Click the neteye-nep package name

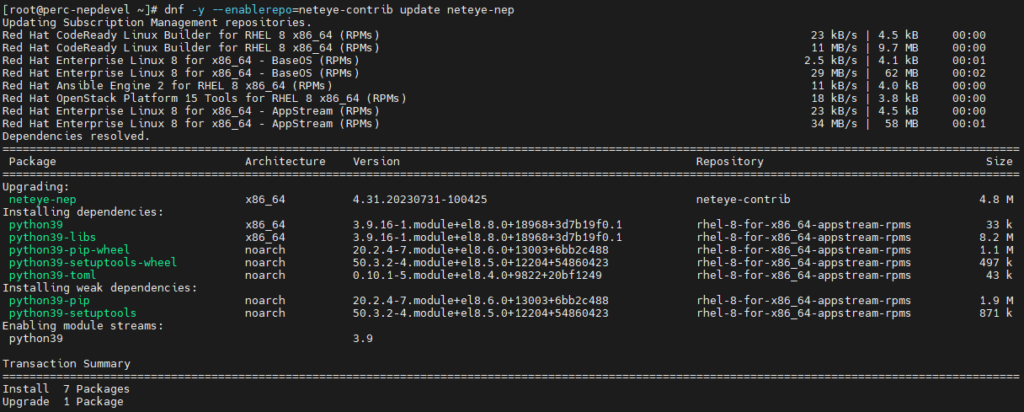click(42, 199)
